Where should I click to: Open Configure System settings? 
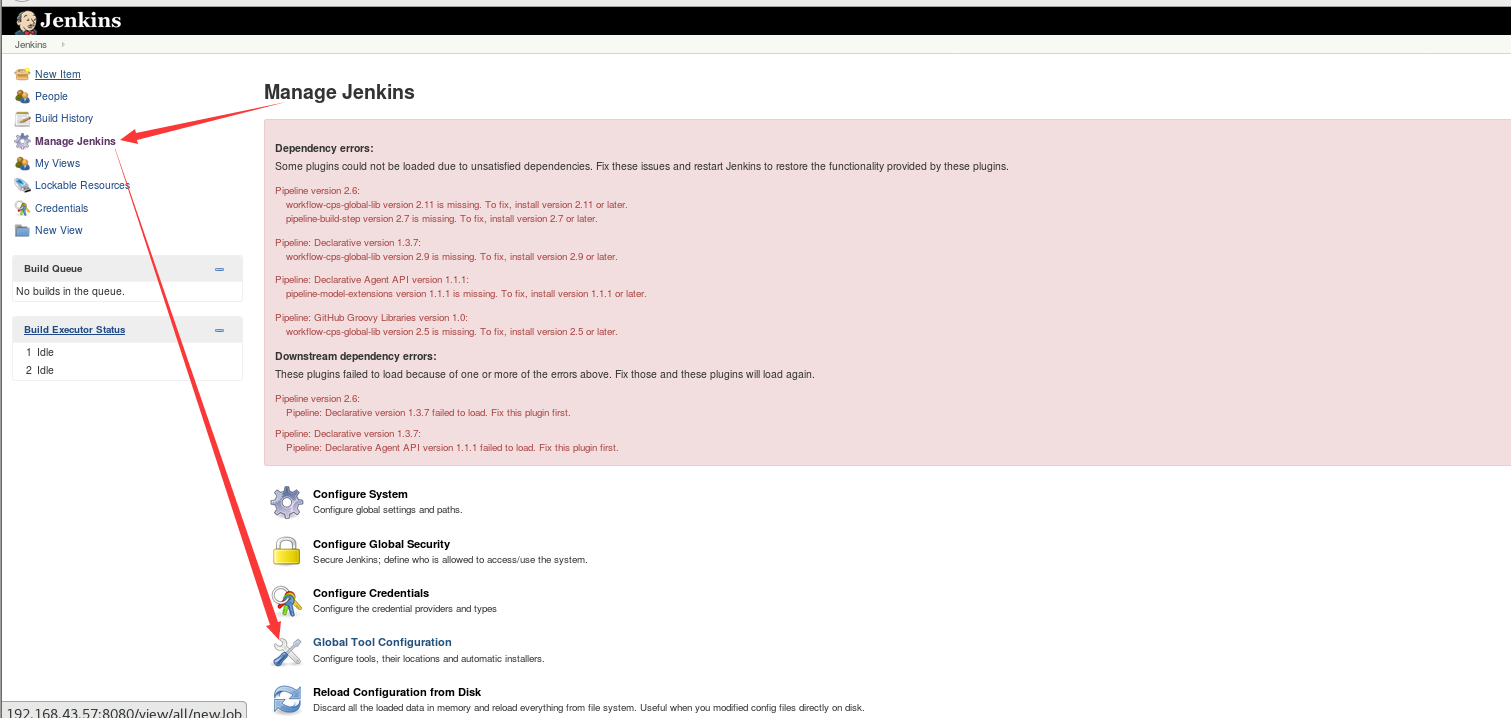pyautogui.click(x=360, y=494)
